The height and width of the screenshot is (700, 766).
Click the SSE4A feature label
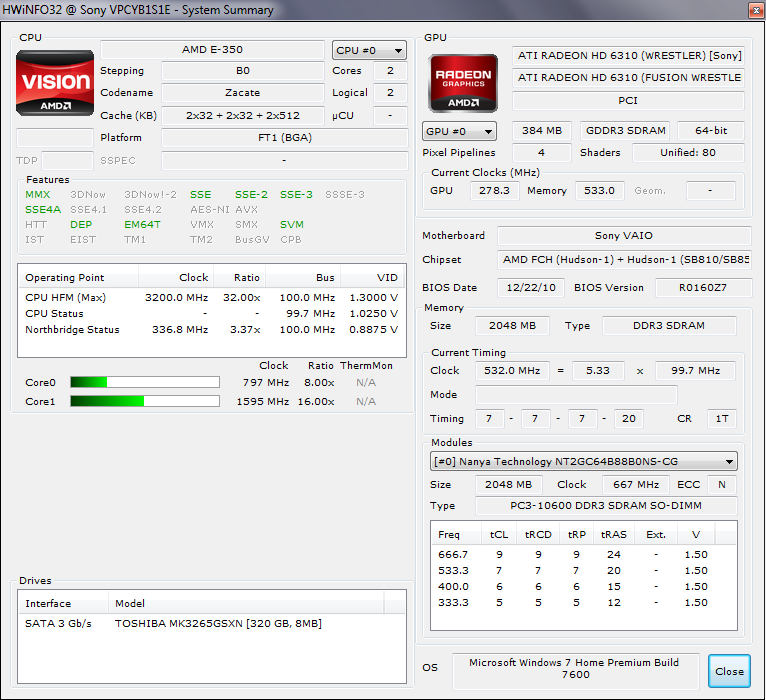coord(43,210)
